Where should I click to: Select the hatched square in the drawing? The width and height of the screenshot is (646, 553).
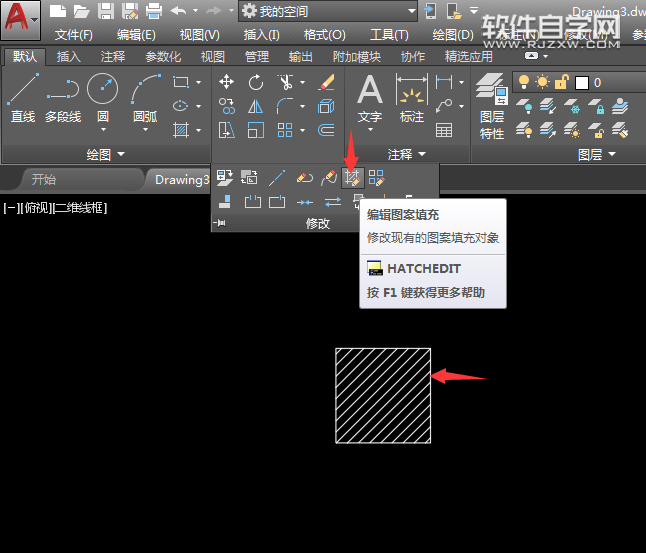383,395
